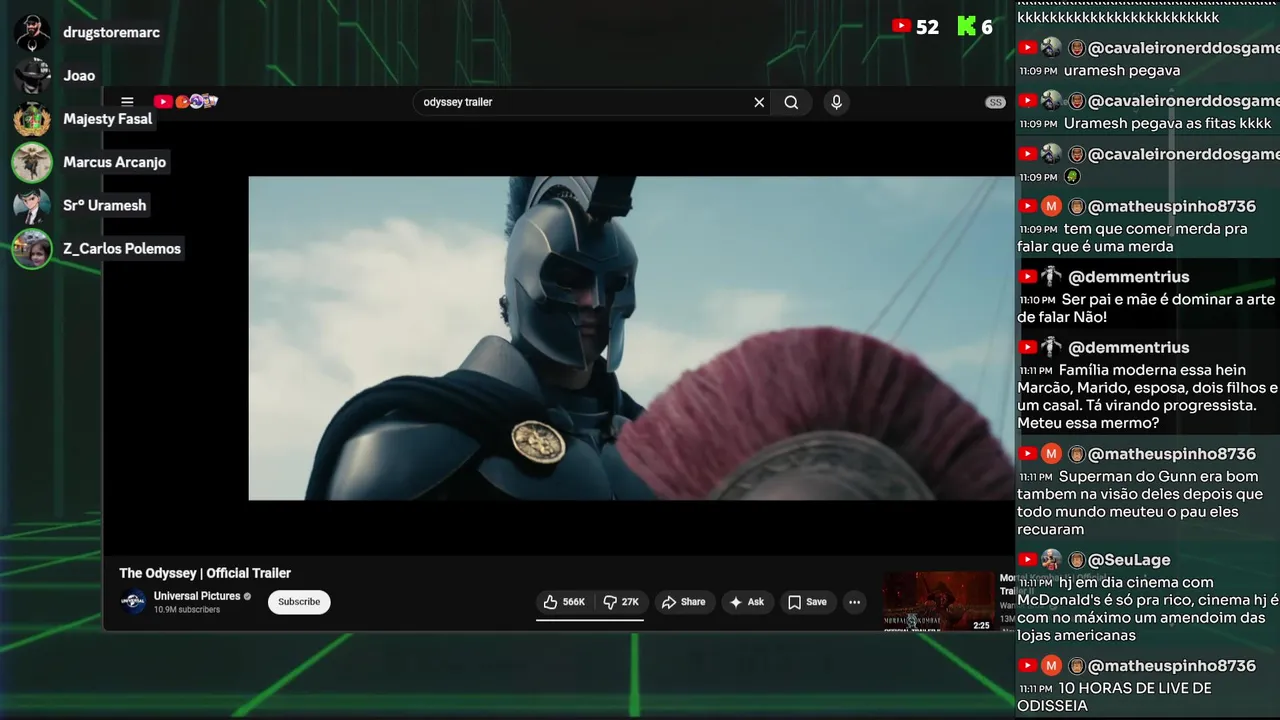The height and width of the screenshot is (720, 1280).
Task: Click 'The Odyssey | Official Trailer' title
Action: click(205, 573)
